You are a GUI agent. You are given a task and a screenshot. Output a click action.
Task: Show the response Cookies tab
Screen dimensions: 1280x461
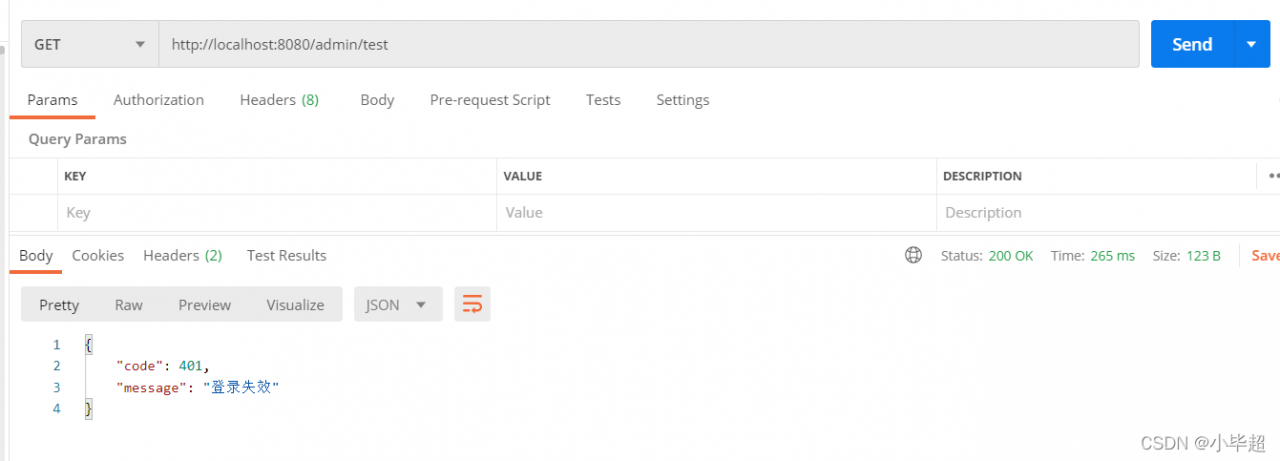pos(98,255)
